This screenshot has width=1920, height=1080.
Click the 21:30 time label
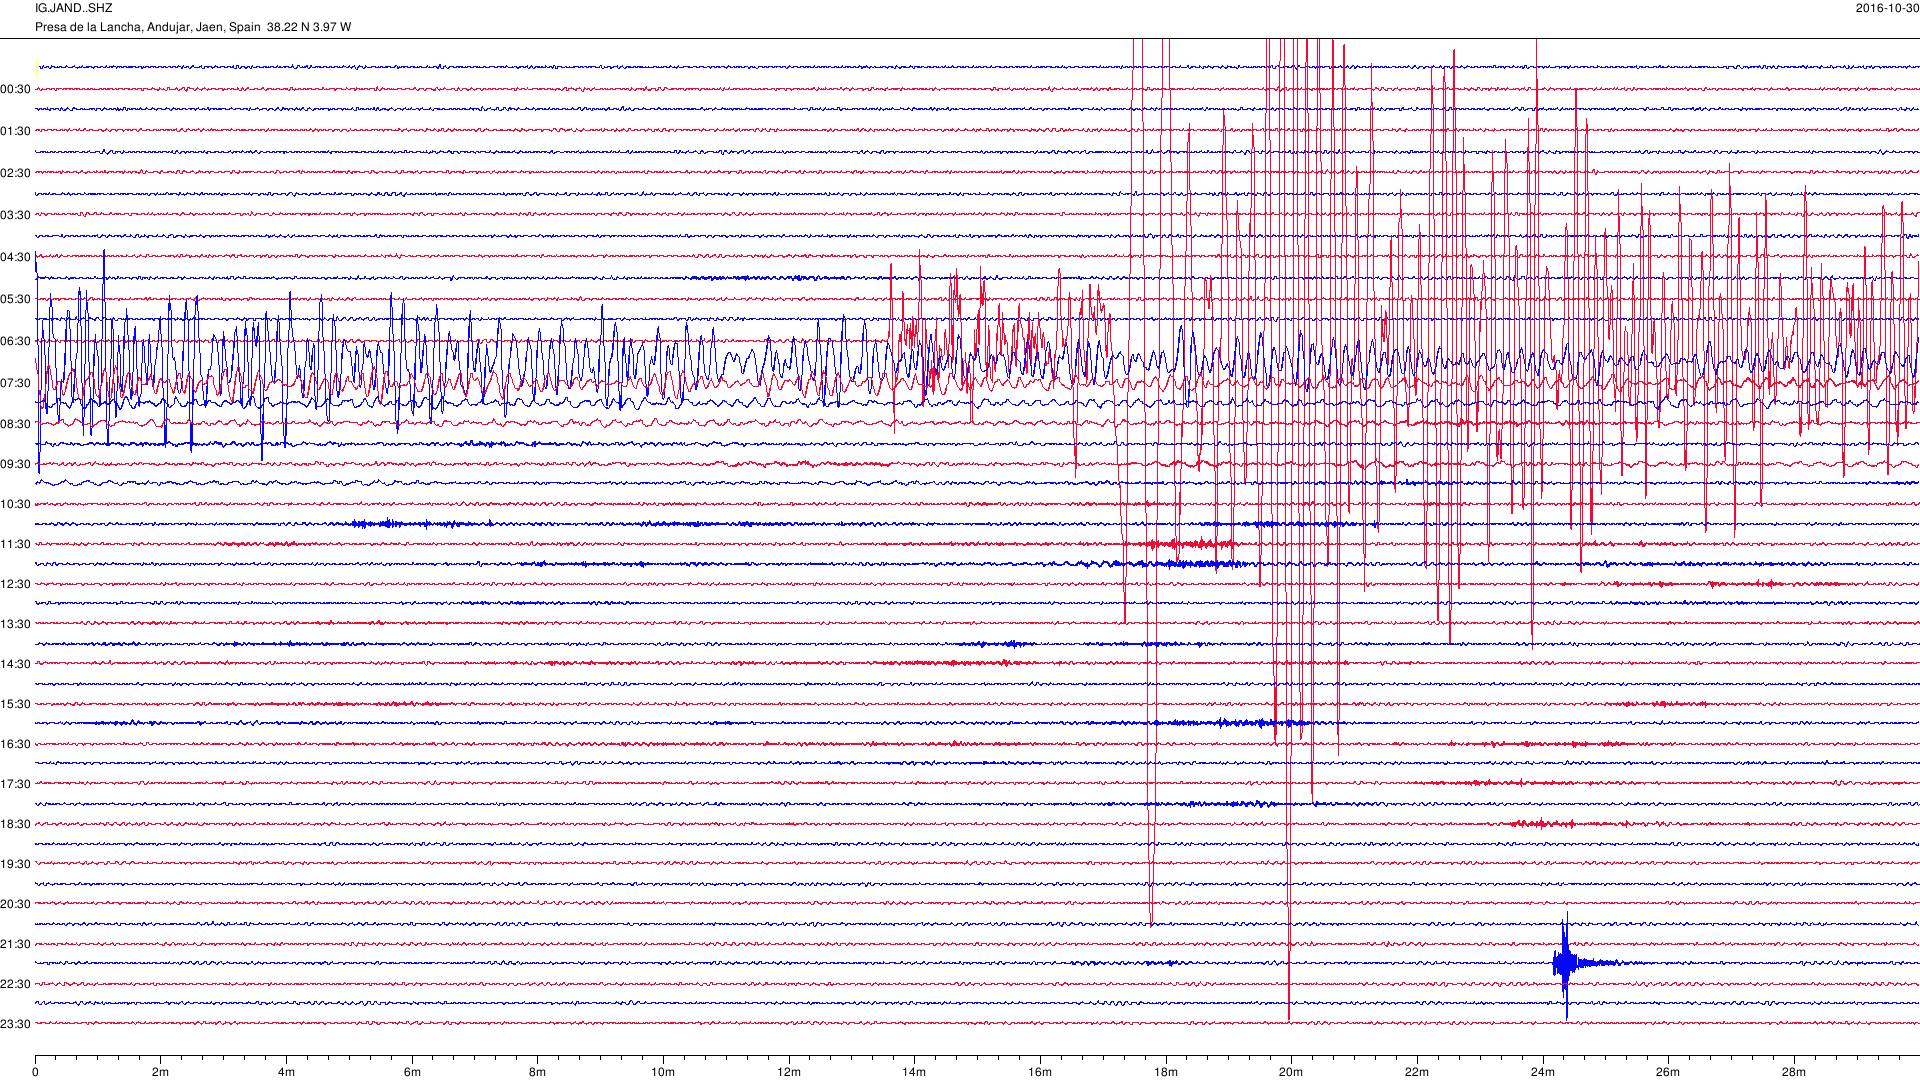(x=15, y=945)
